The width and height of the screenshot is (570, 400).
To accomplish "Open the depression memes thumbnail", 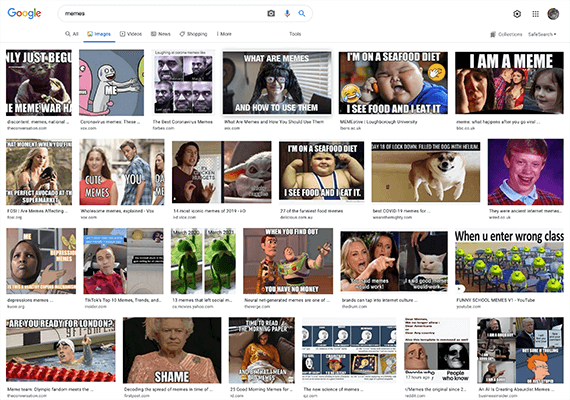I will [x=41, y=261].
